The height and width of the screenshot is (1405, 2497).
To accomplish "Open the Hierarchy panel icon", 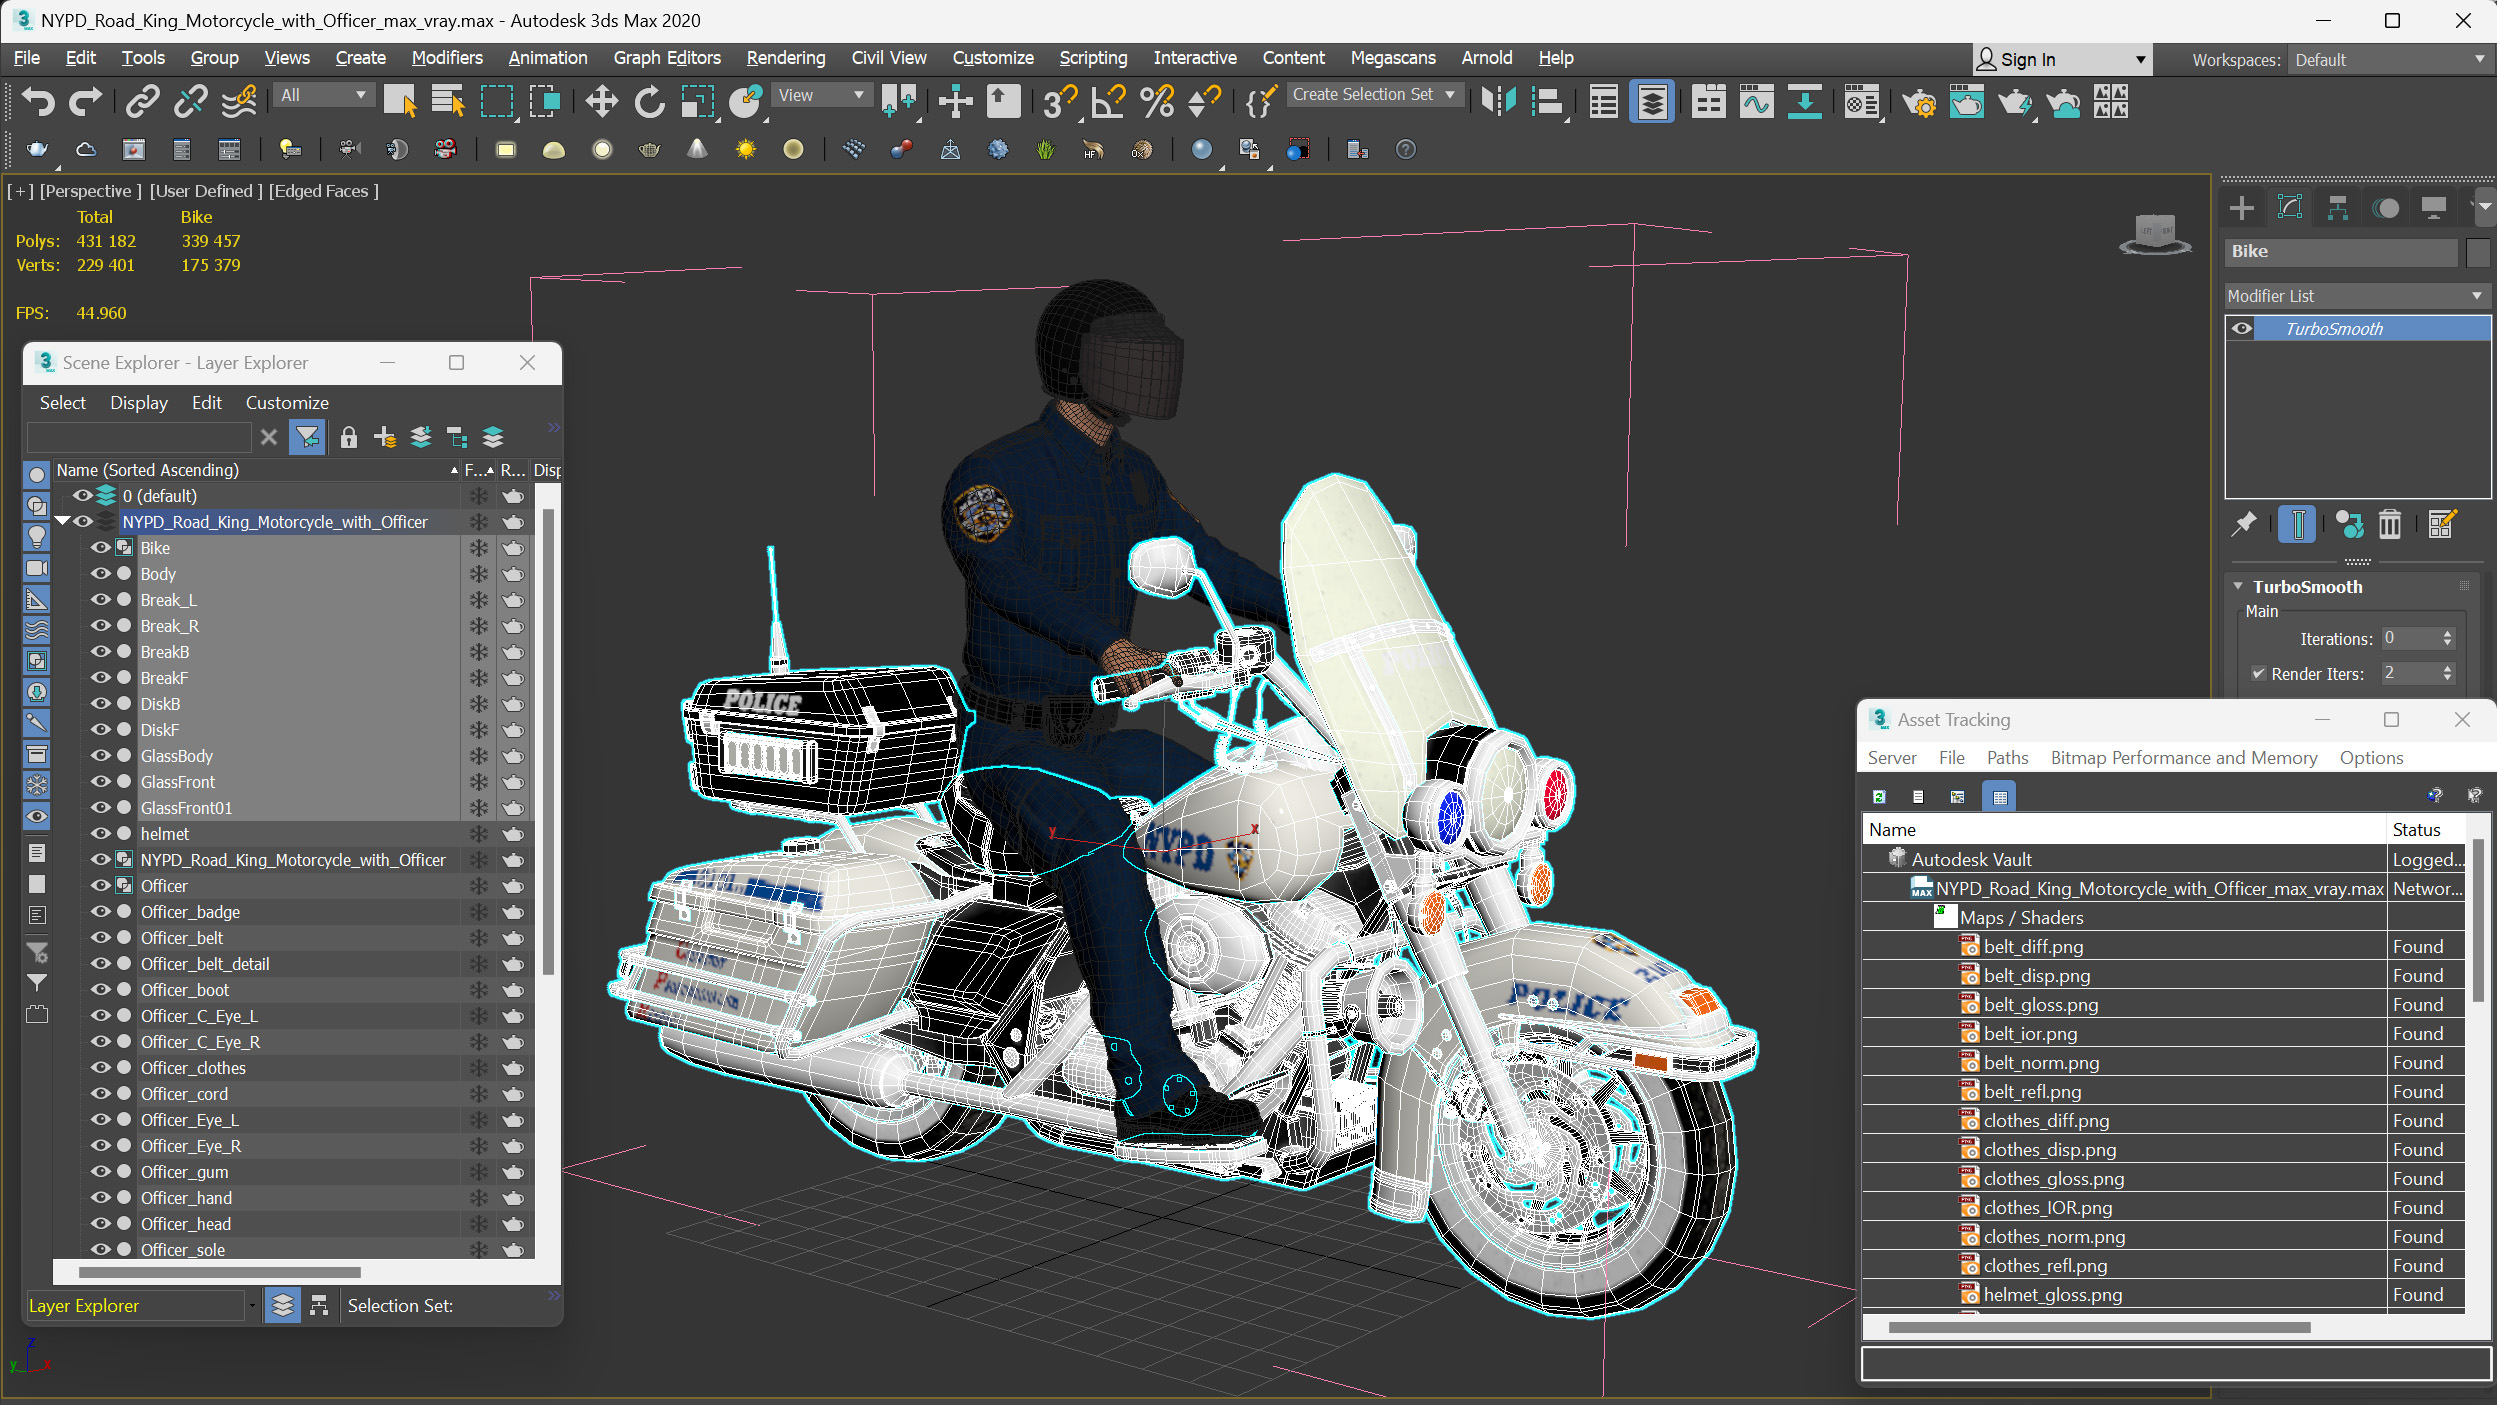I will click(x=2338, y=208).
